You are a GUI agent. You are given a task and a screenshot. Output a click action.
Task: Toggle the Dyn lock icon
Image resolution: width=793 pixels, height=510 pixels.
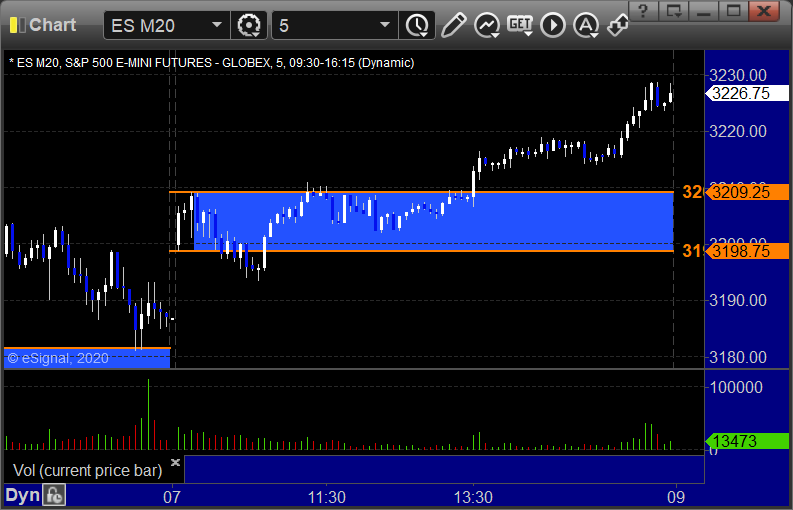[x=54, y=495]
